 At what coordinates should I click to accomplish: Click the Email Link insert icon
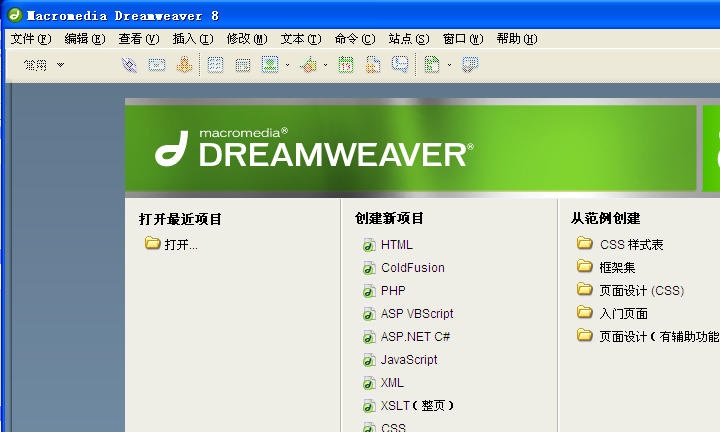(x=157, y=65)
